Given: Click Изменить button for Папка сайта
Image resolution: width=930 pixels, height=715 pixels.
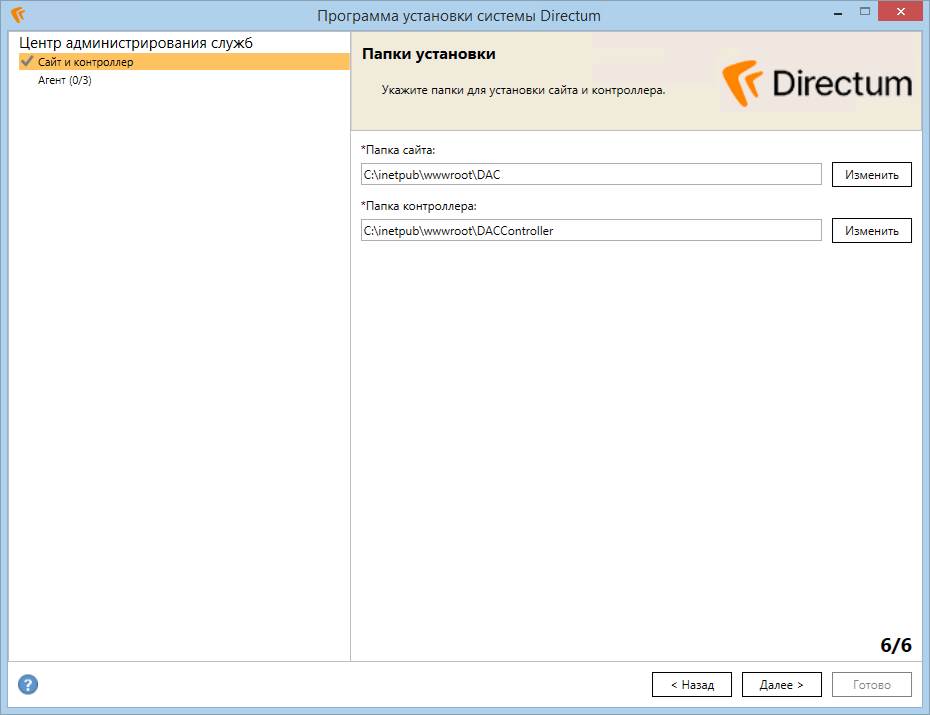Looking at the screenshot, I should [x=871, y=175].
